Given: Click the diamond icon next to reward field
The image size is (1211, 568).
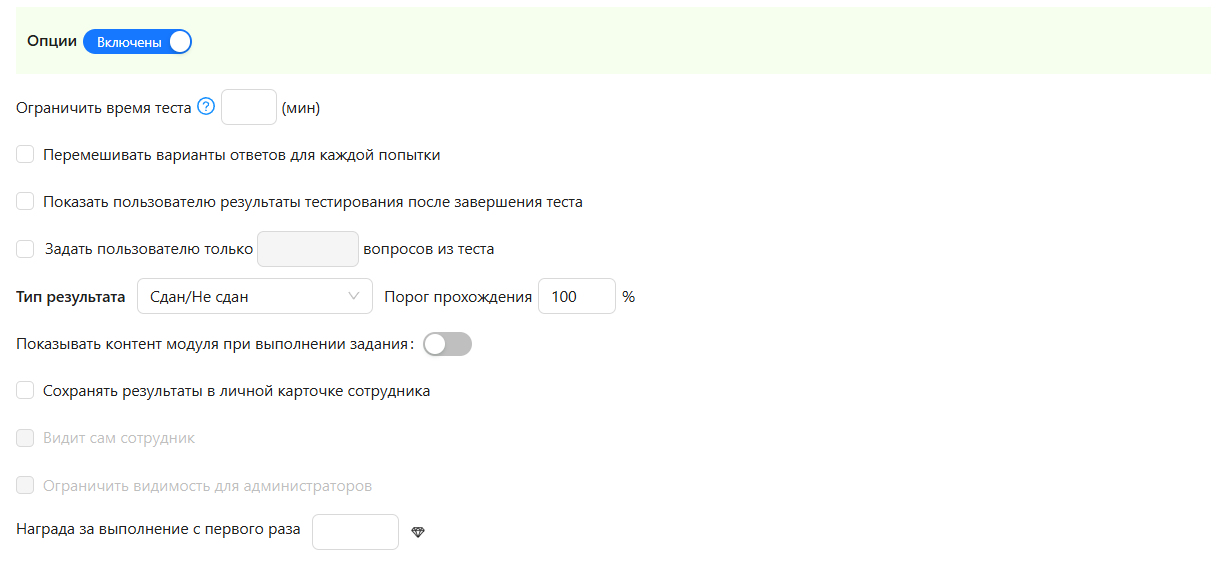Looking at the screenshot, I should pos(418,532).
